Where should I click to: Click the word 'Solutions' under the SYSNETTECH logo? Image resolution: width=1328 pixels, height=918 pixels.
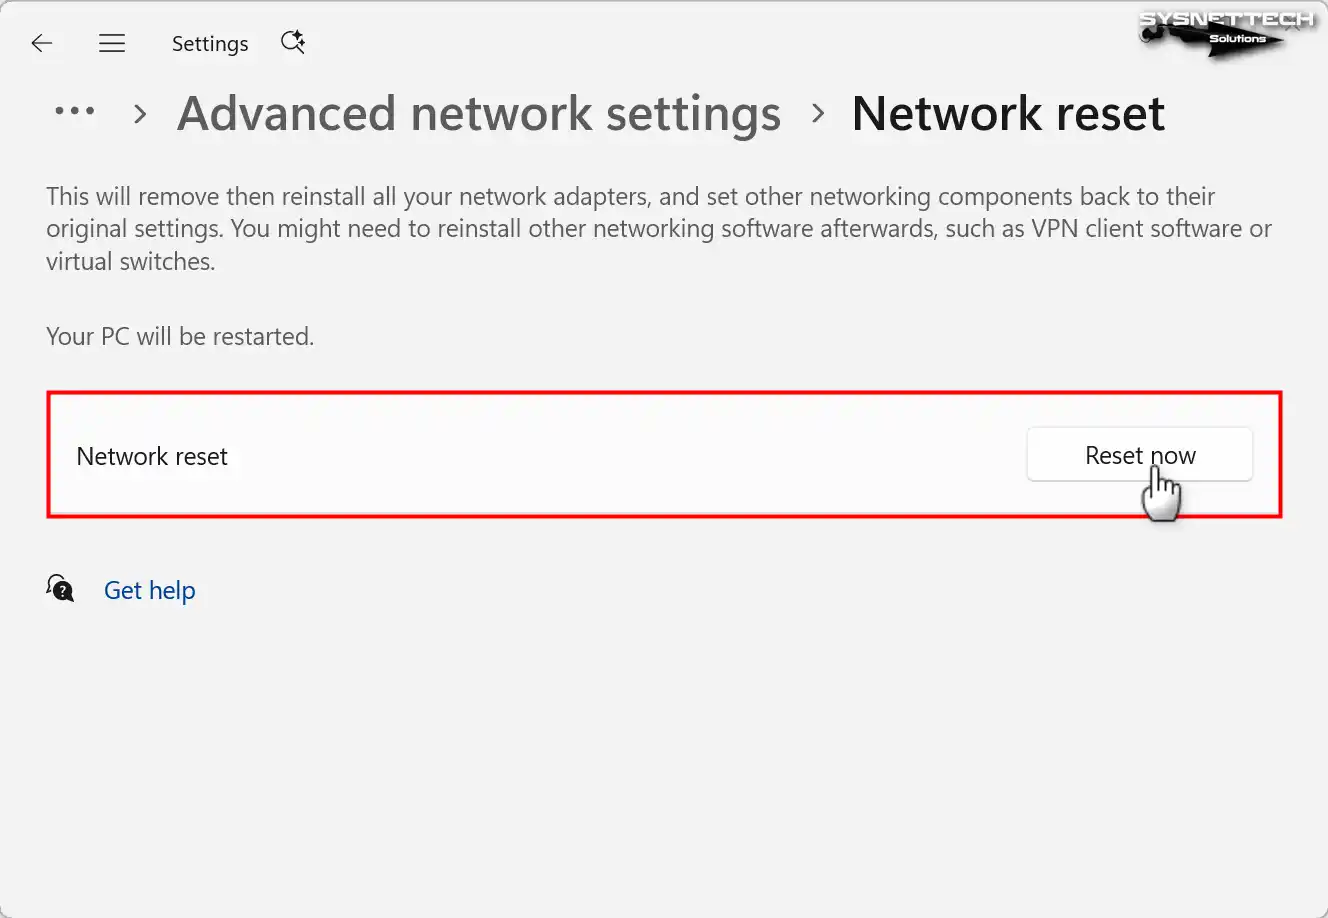coord(1238,39)
